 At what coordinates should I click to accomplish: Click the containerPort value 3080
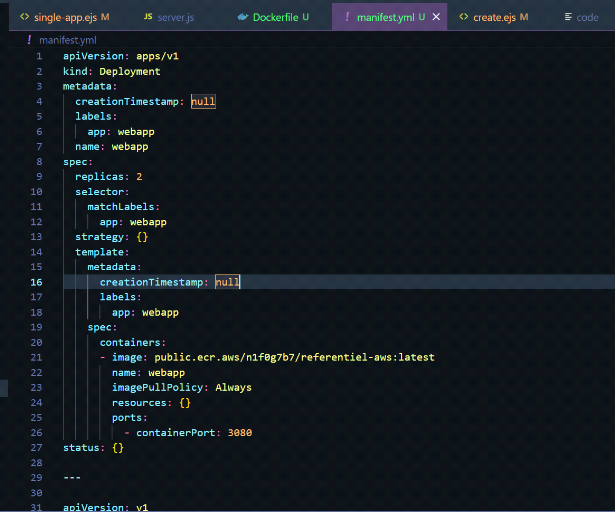tap(239, 432)
